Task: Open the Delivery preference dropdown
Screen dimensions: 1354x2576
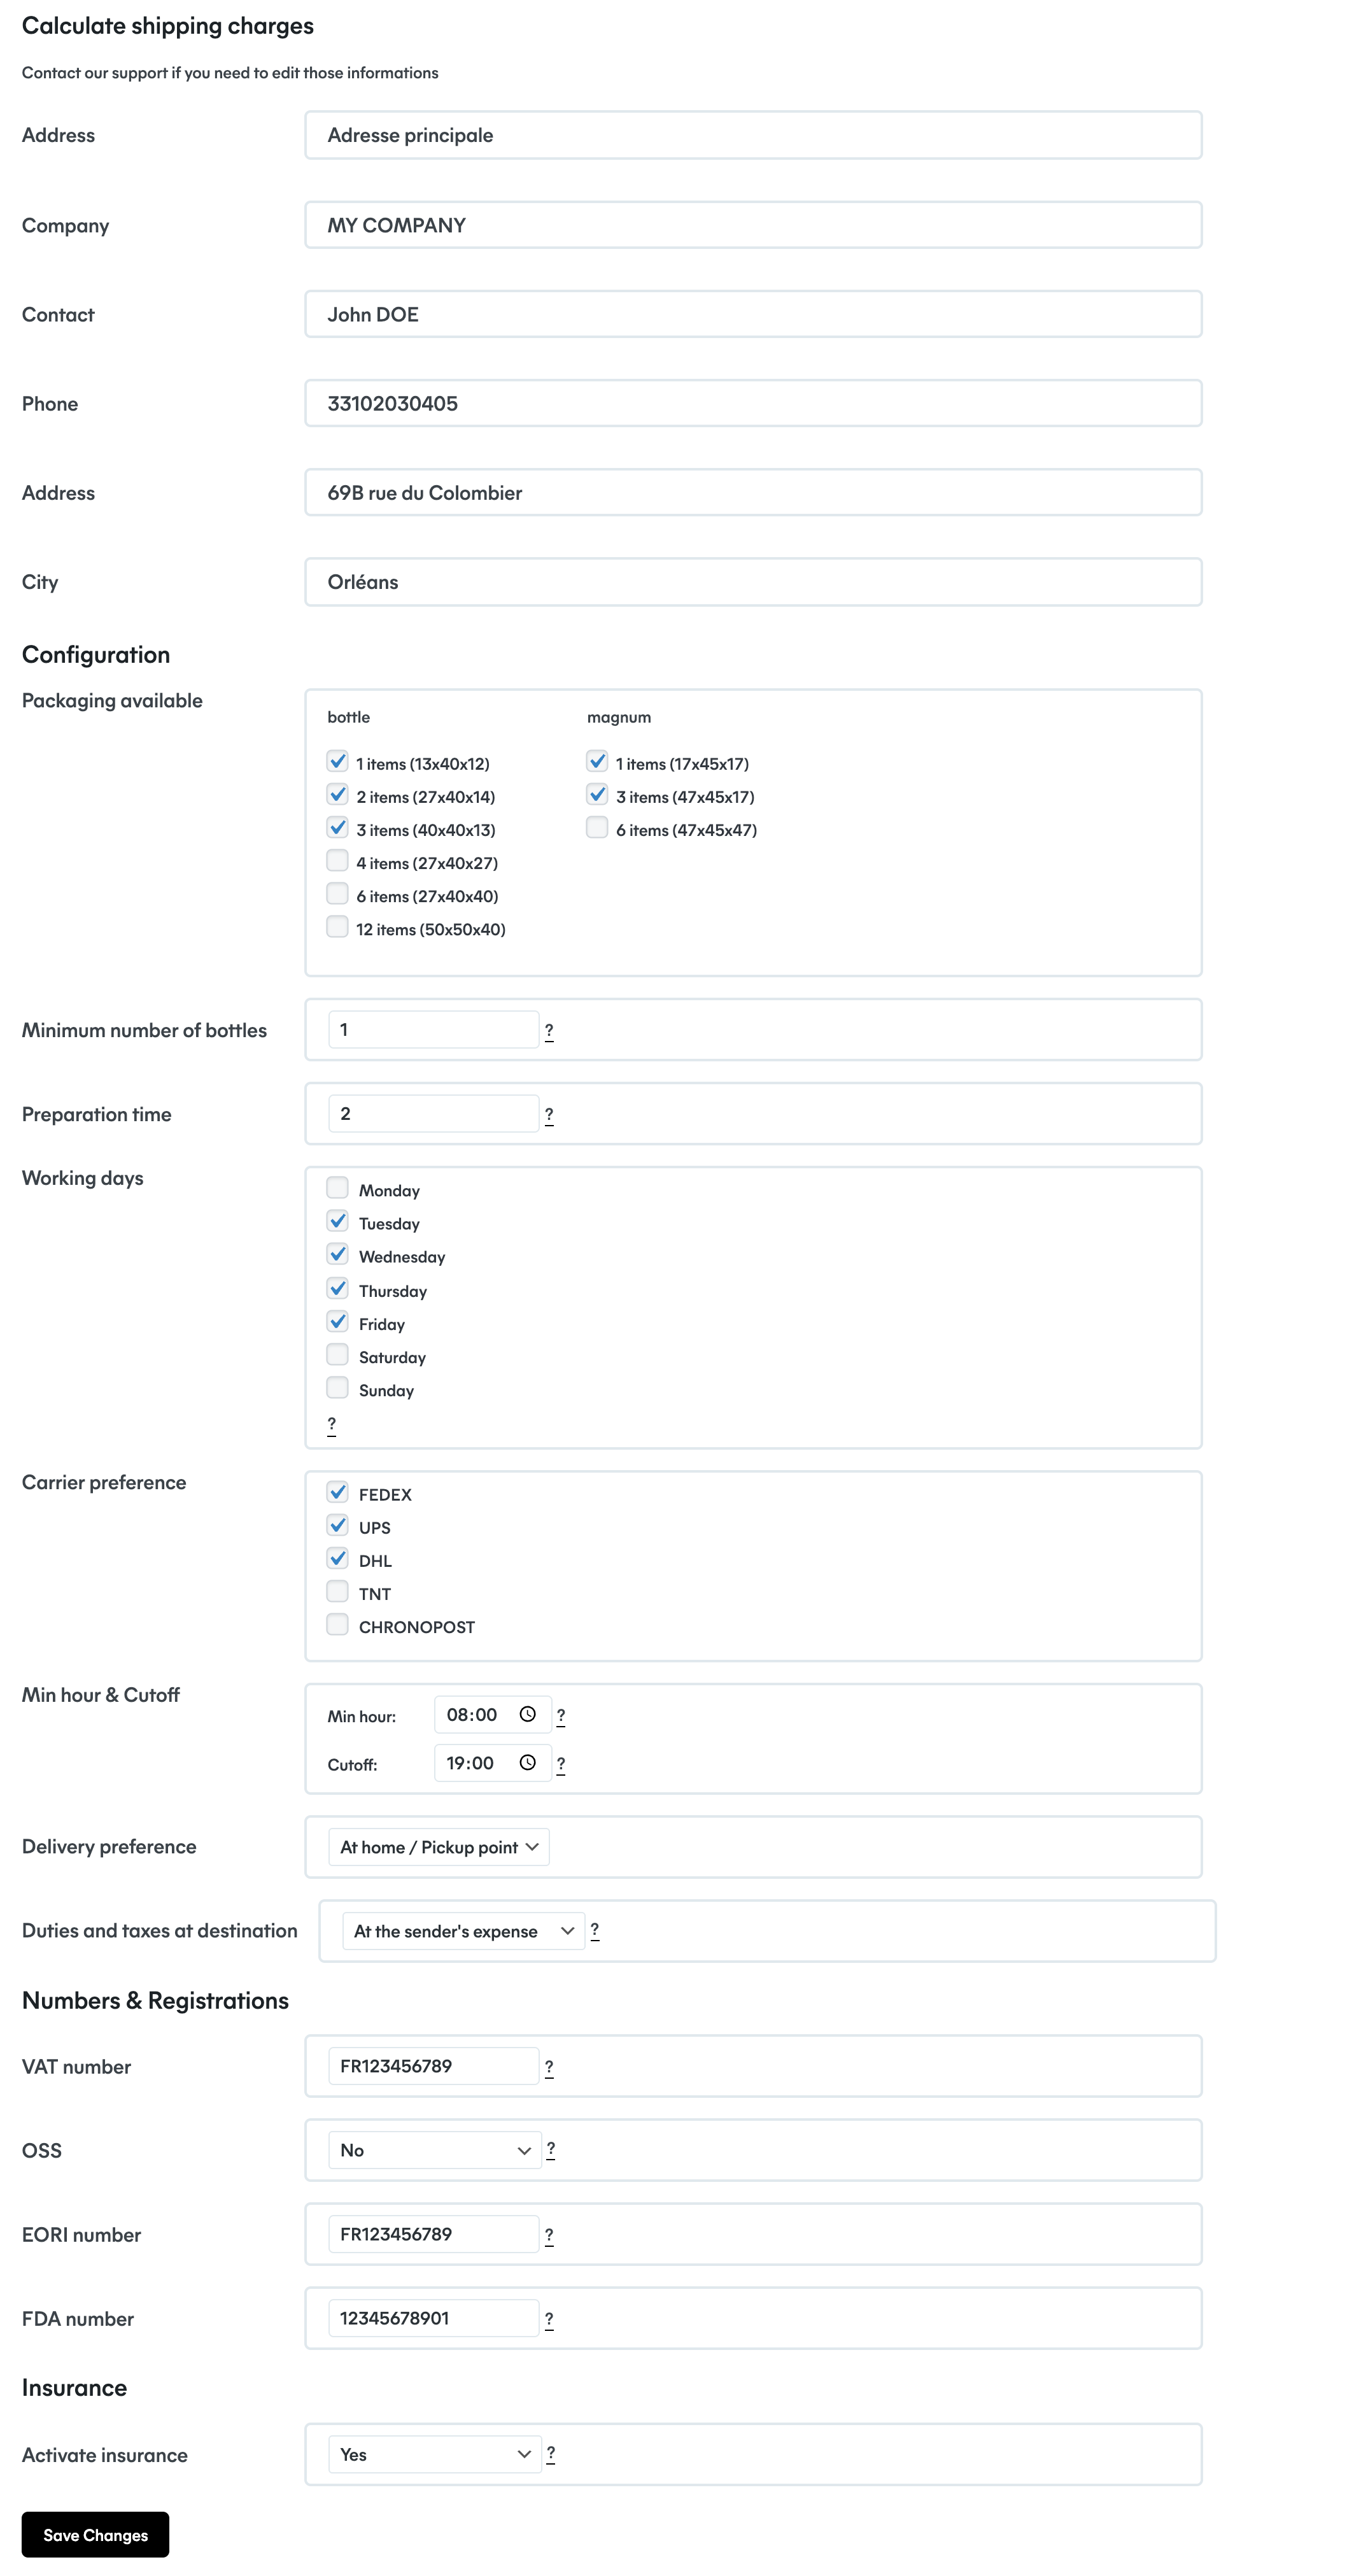Action: coord(438,1847)
